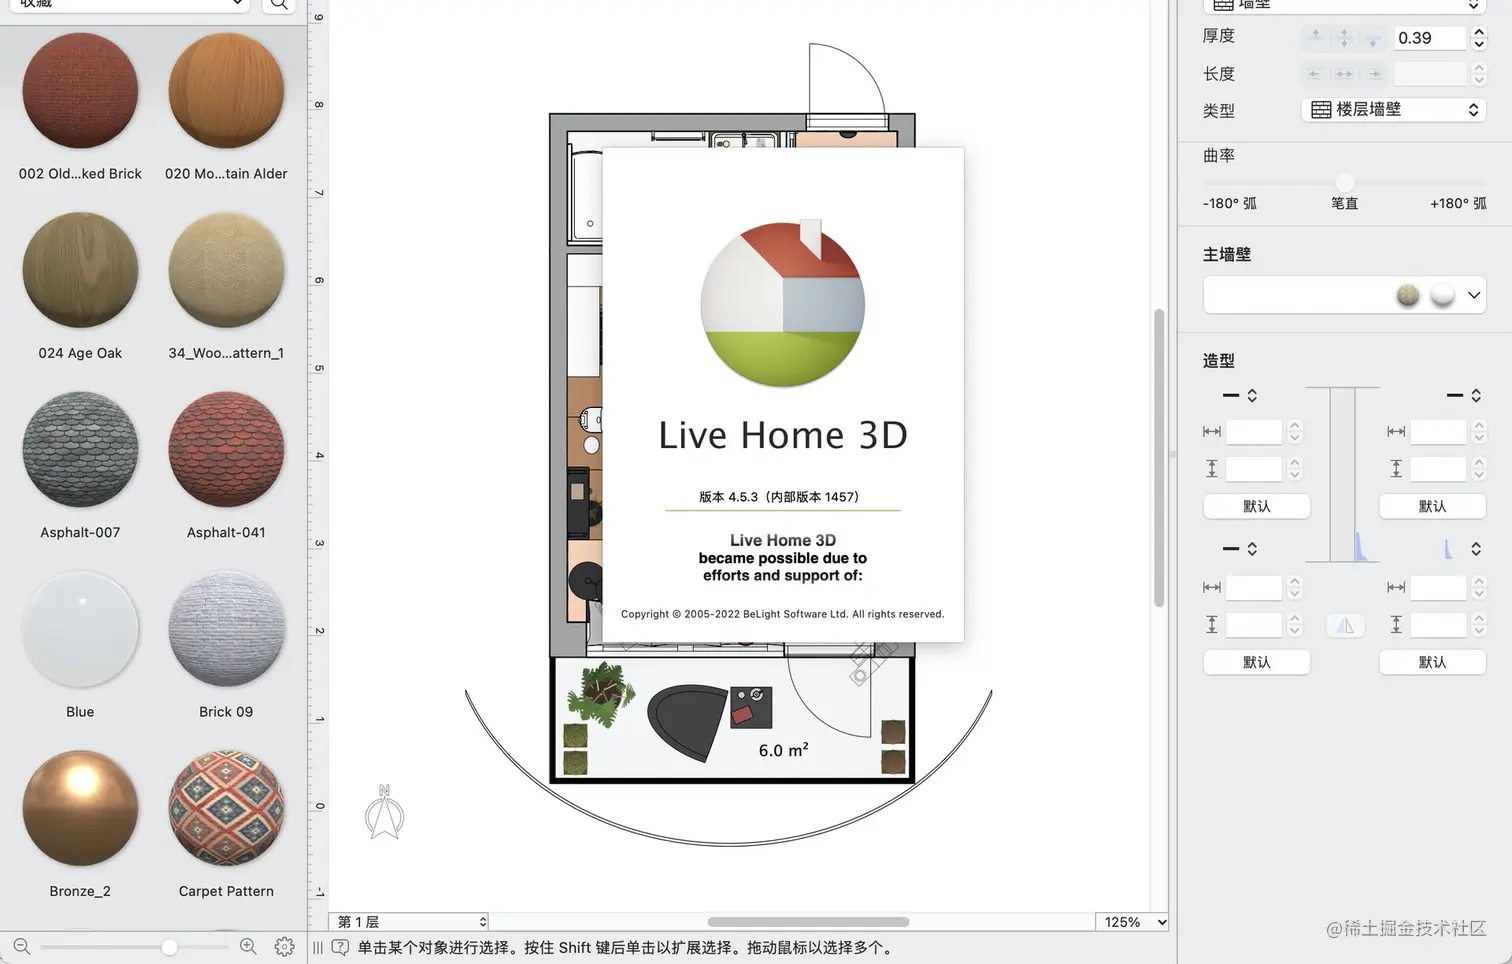Pick the 34_Woo...attern_1 material

pos(226,270)
